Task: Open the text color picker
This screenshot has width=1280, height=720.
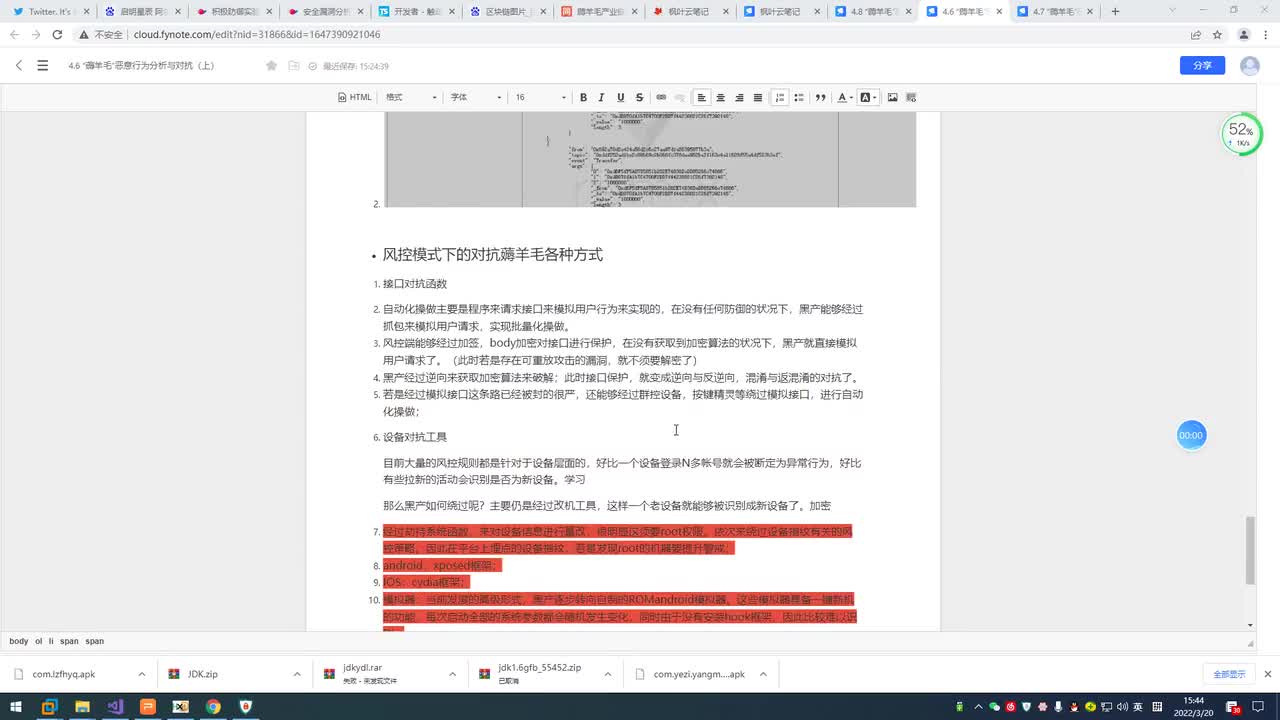Action: [x=844, y=97]
